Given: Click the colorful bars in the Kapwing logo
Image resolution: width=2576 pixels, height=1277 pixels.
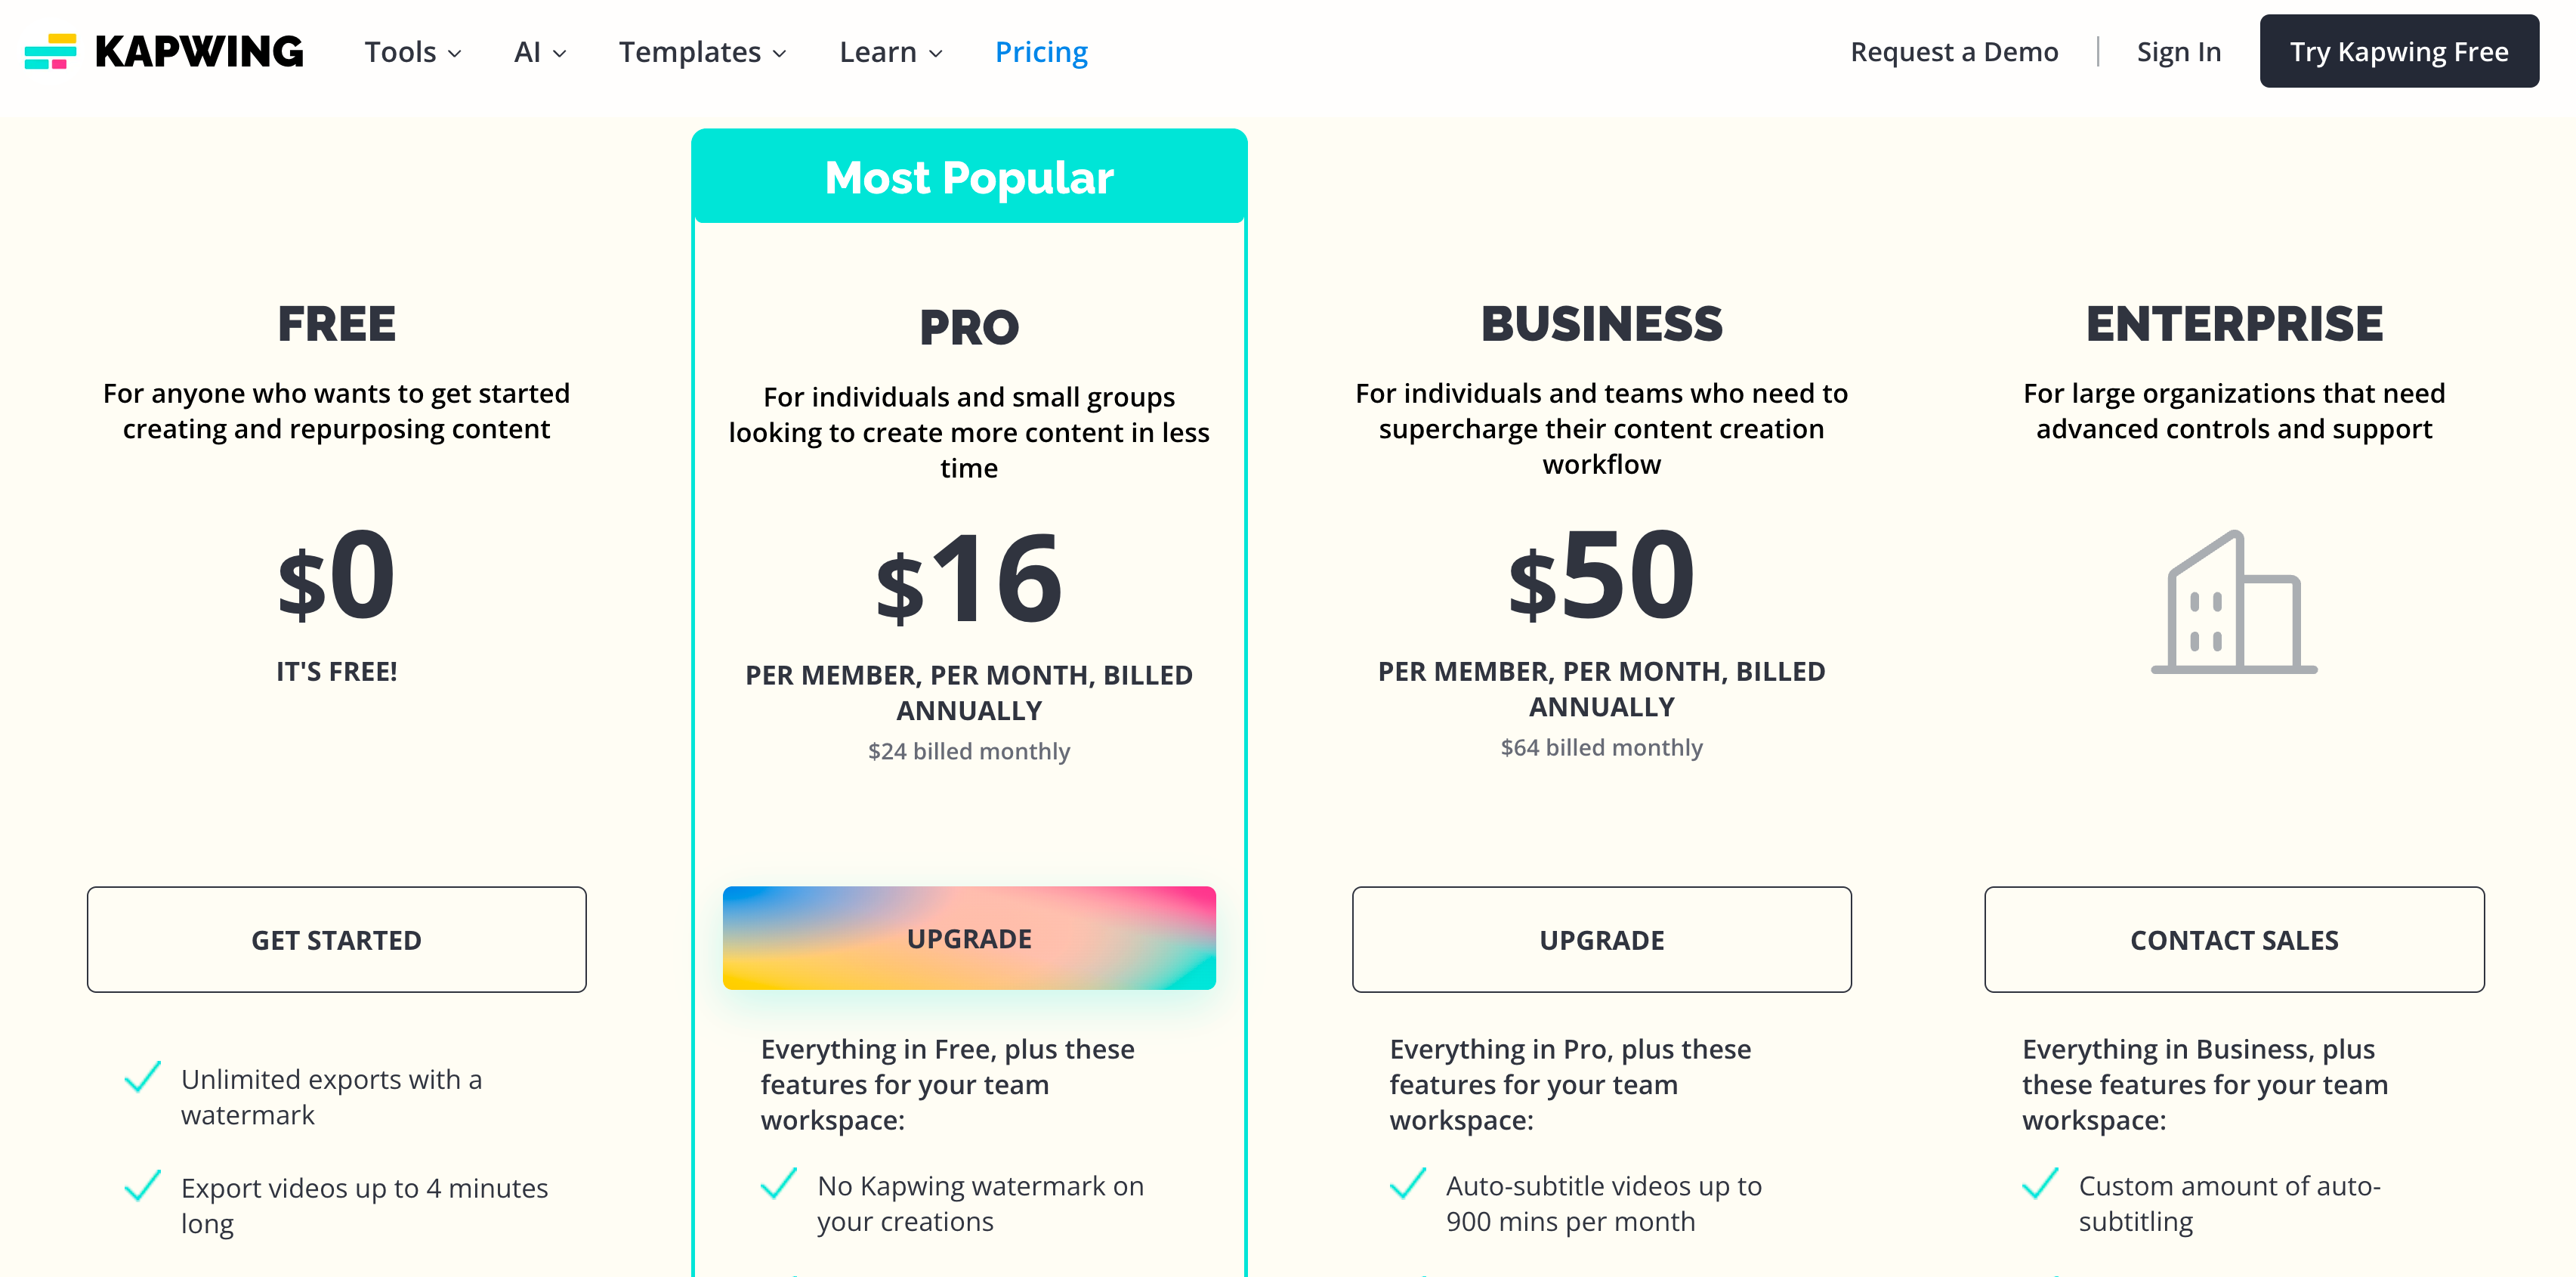Looking at the screenshot, I should tap(52, 51).
